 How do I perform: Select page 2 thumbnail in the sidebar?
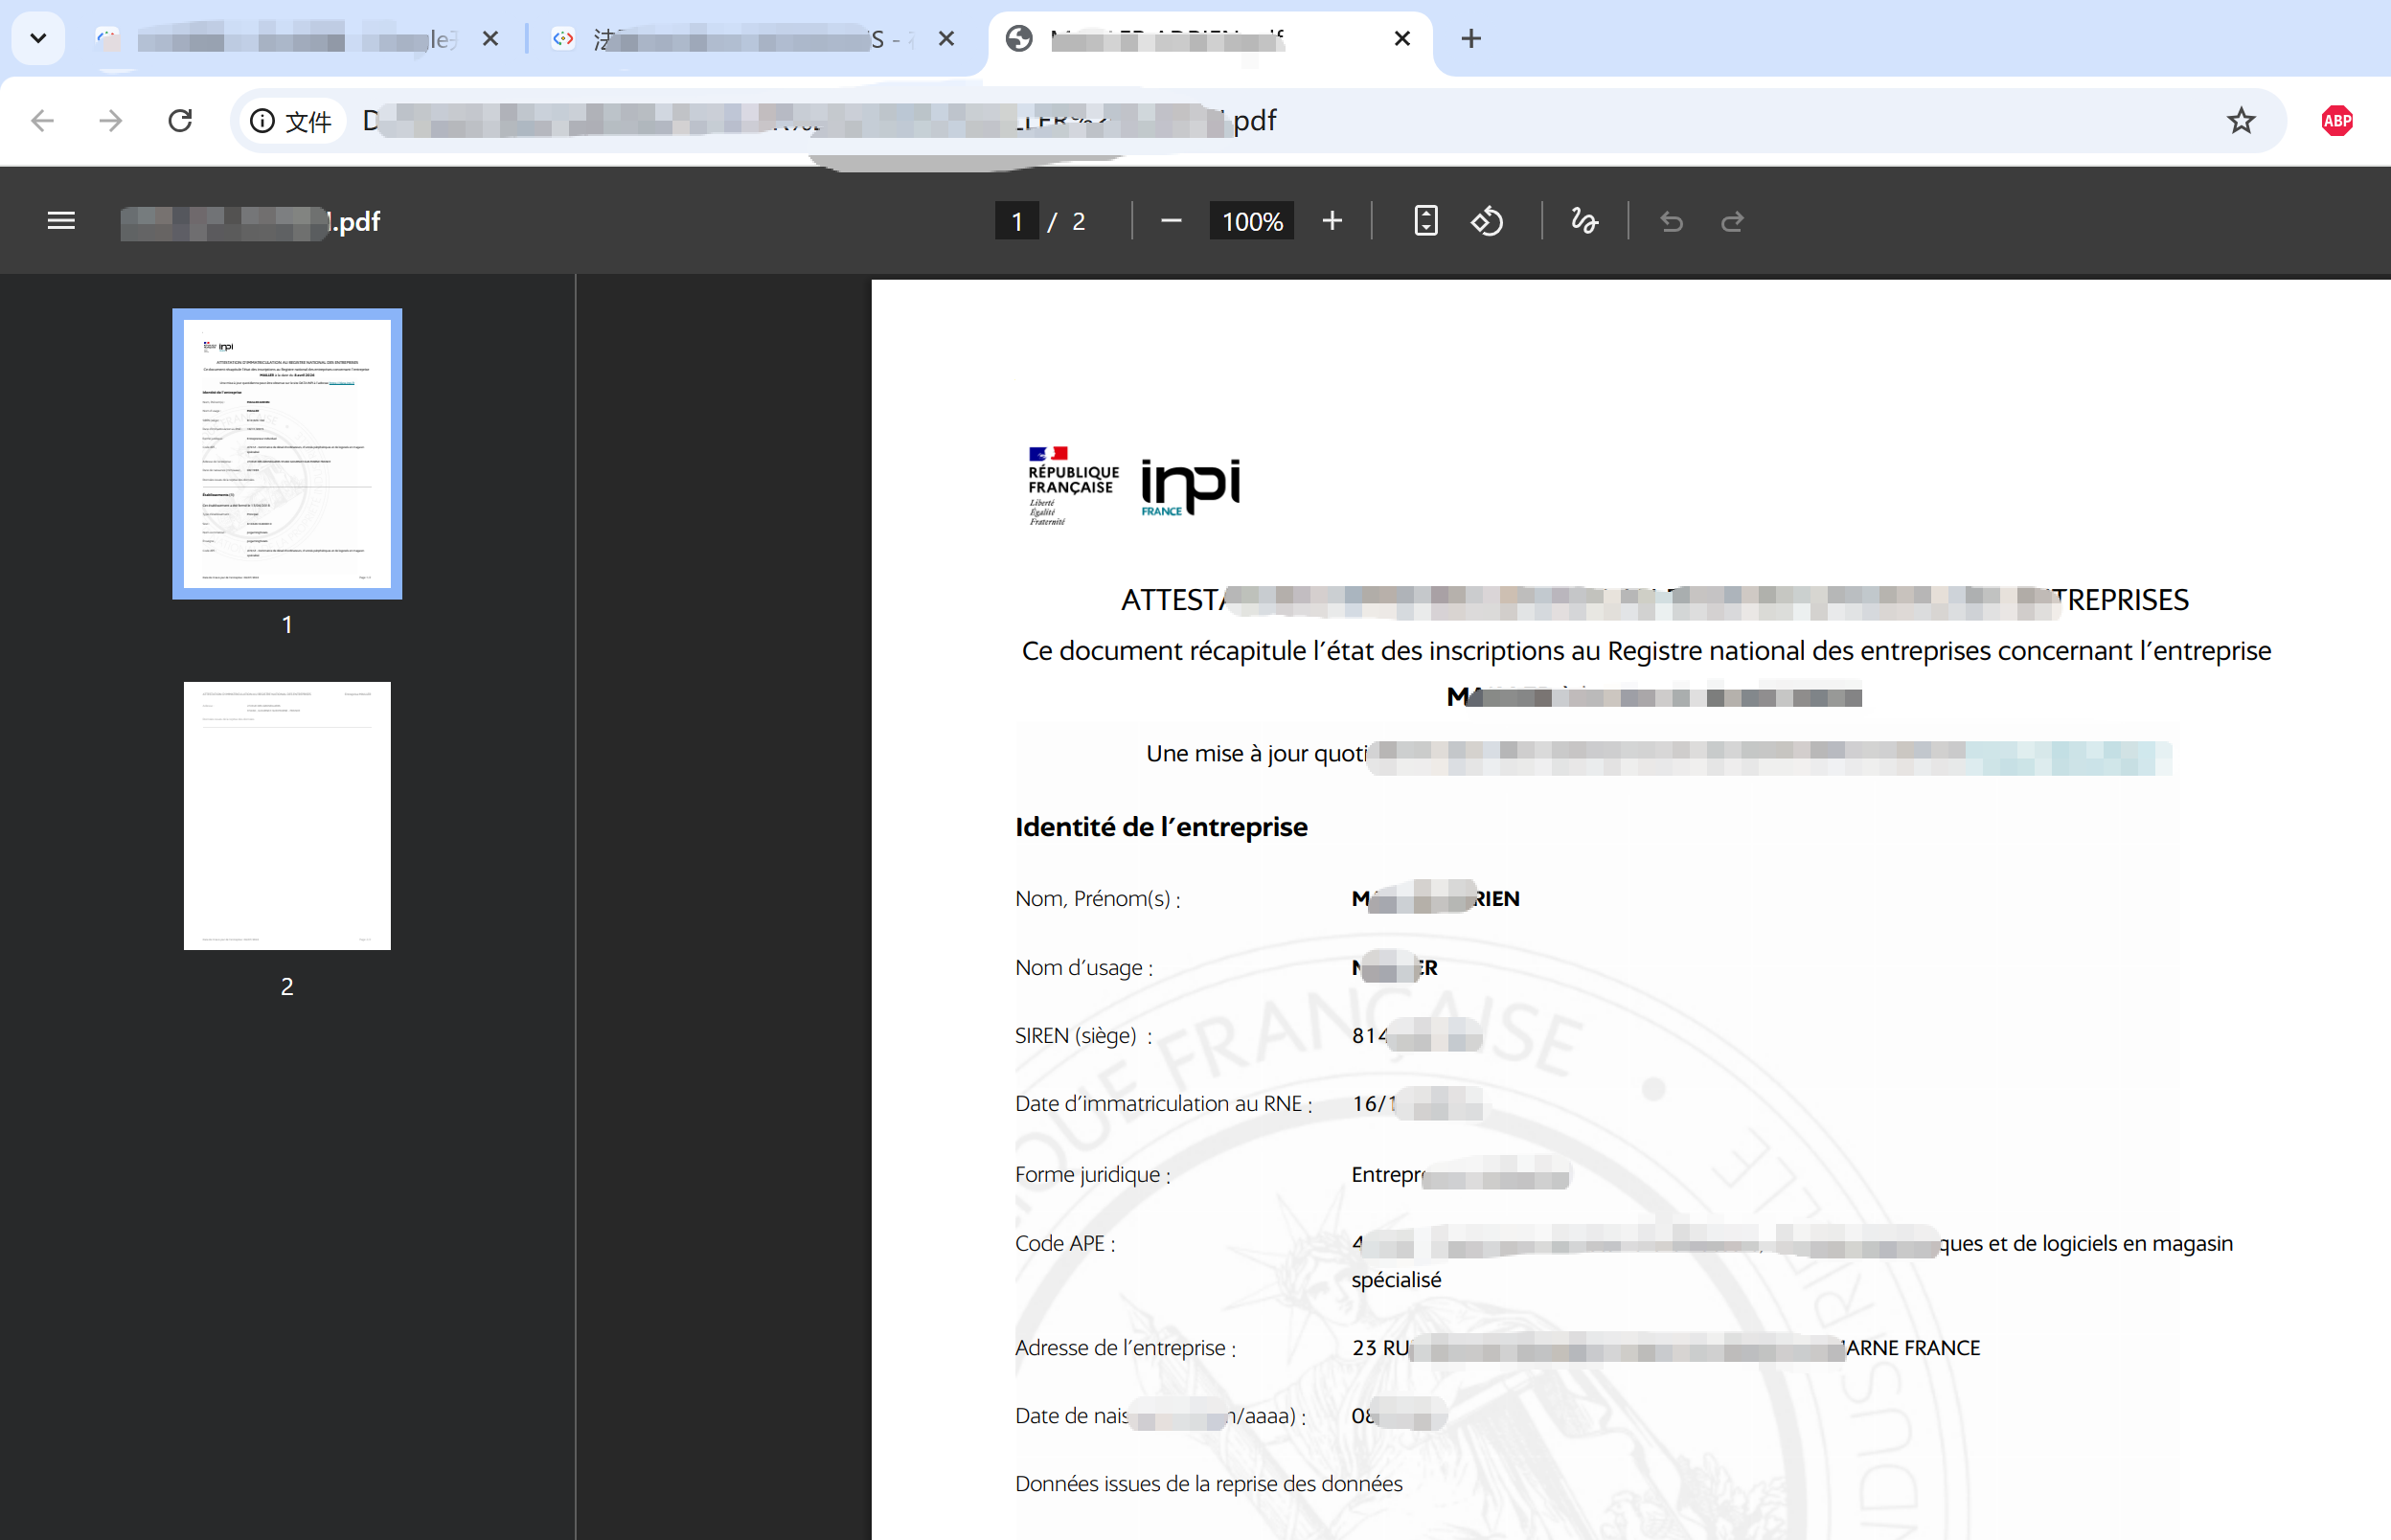(x=287, y=815)
